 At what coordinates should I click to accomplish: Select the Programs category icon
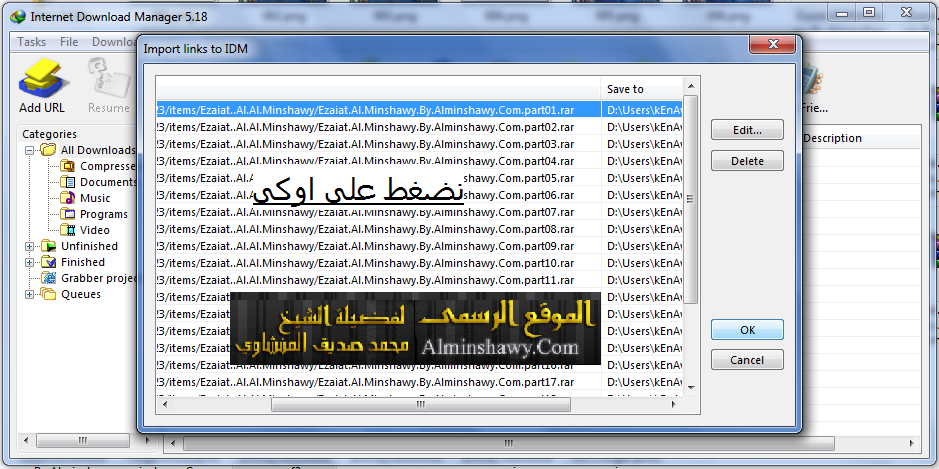[x=68, y=214]
